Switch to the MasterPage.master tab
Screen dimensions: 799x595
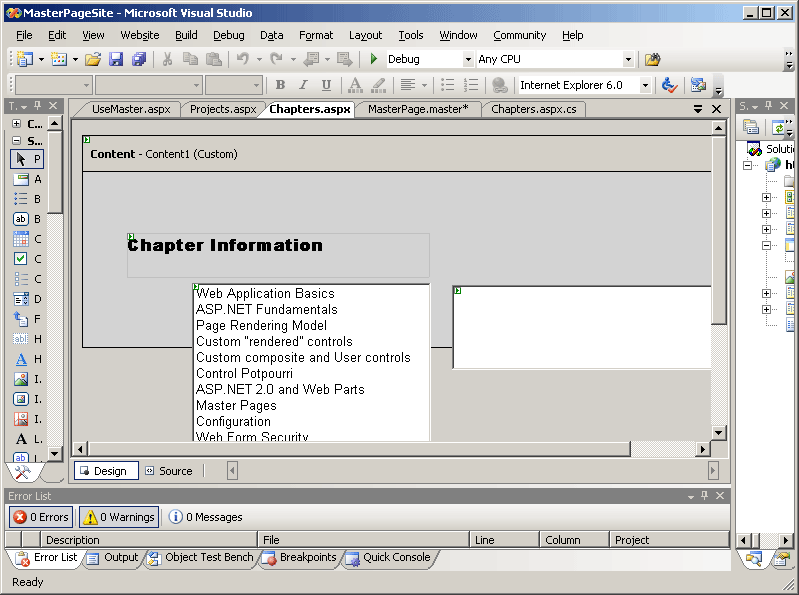(417, 109)
